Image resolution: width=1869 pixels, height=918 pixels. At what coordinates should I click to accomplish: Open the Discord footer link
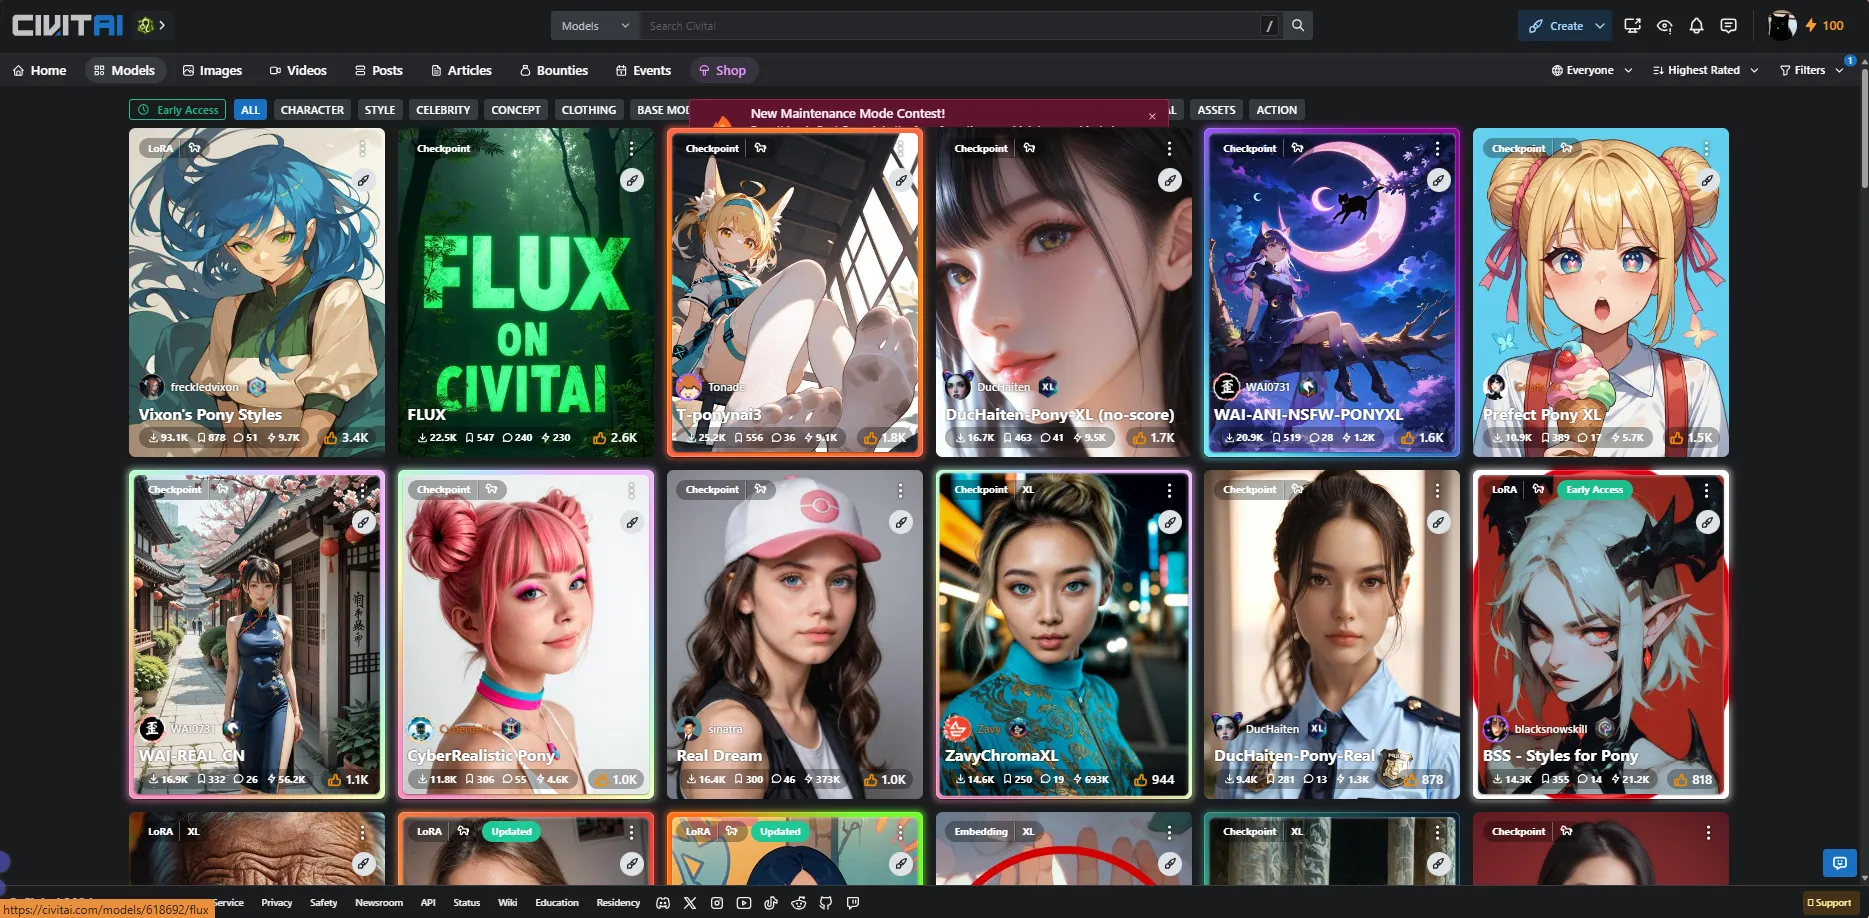point(662,903)
